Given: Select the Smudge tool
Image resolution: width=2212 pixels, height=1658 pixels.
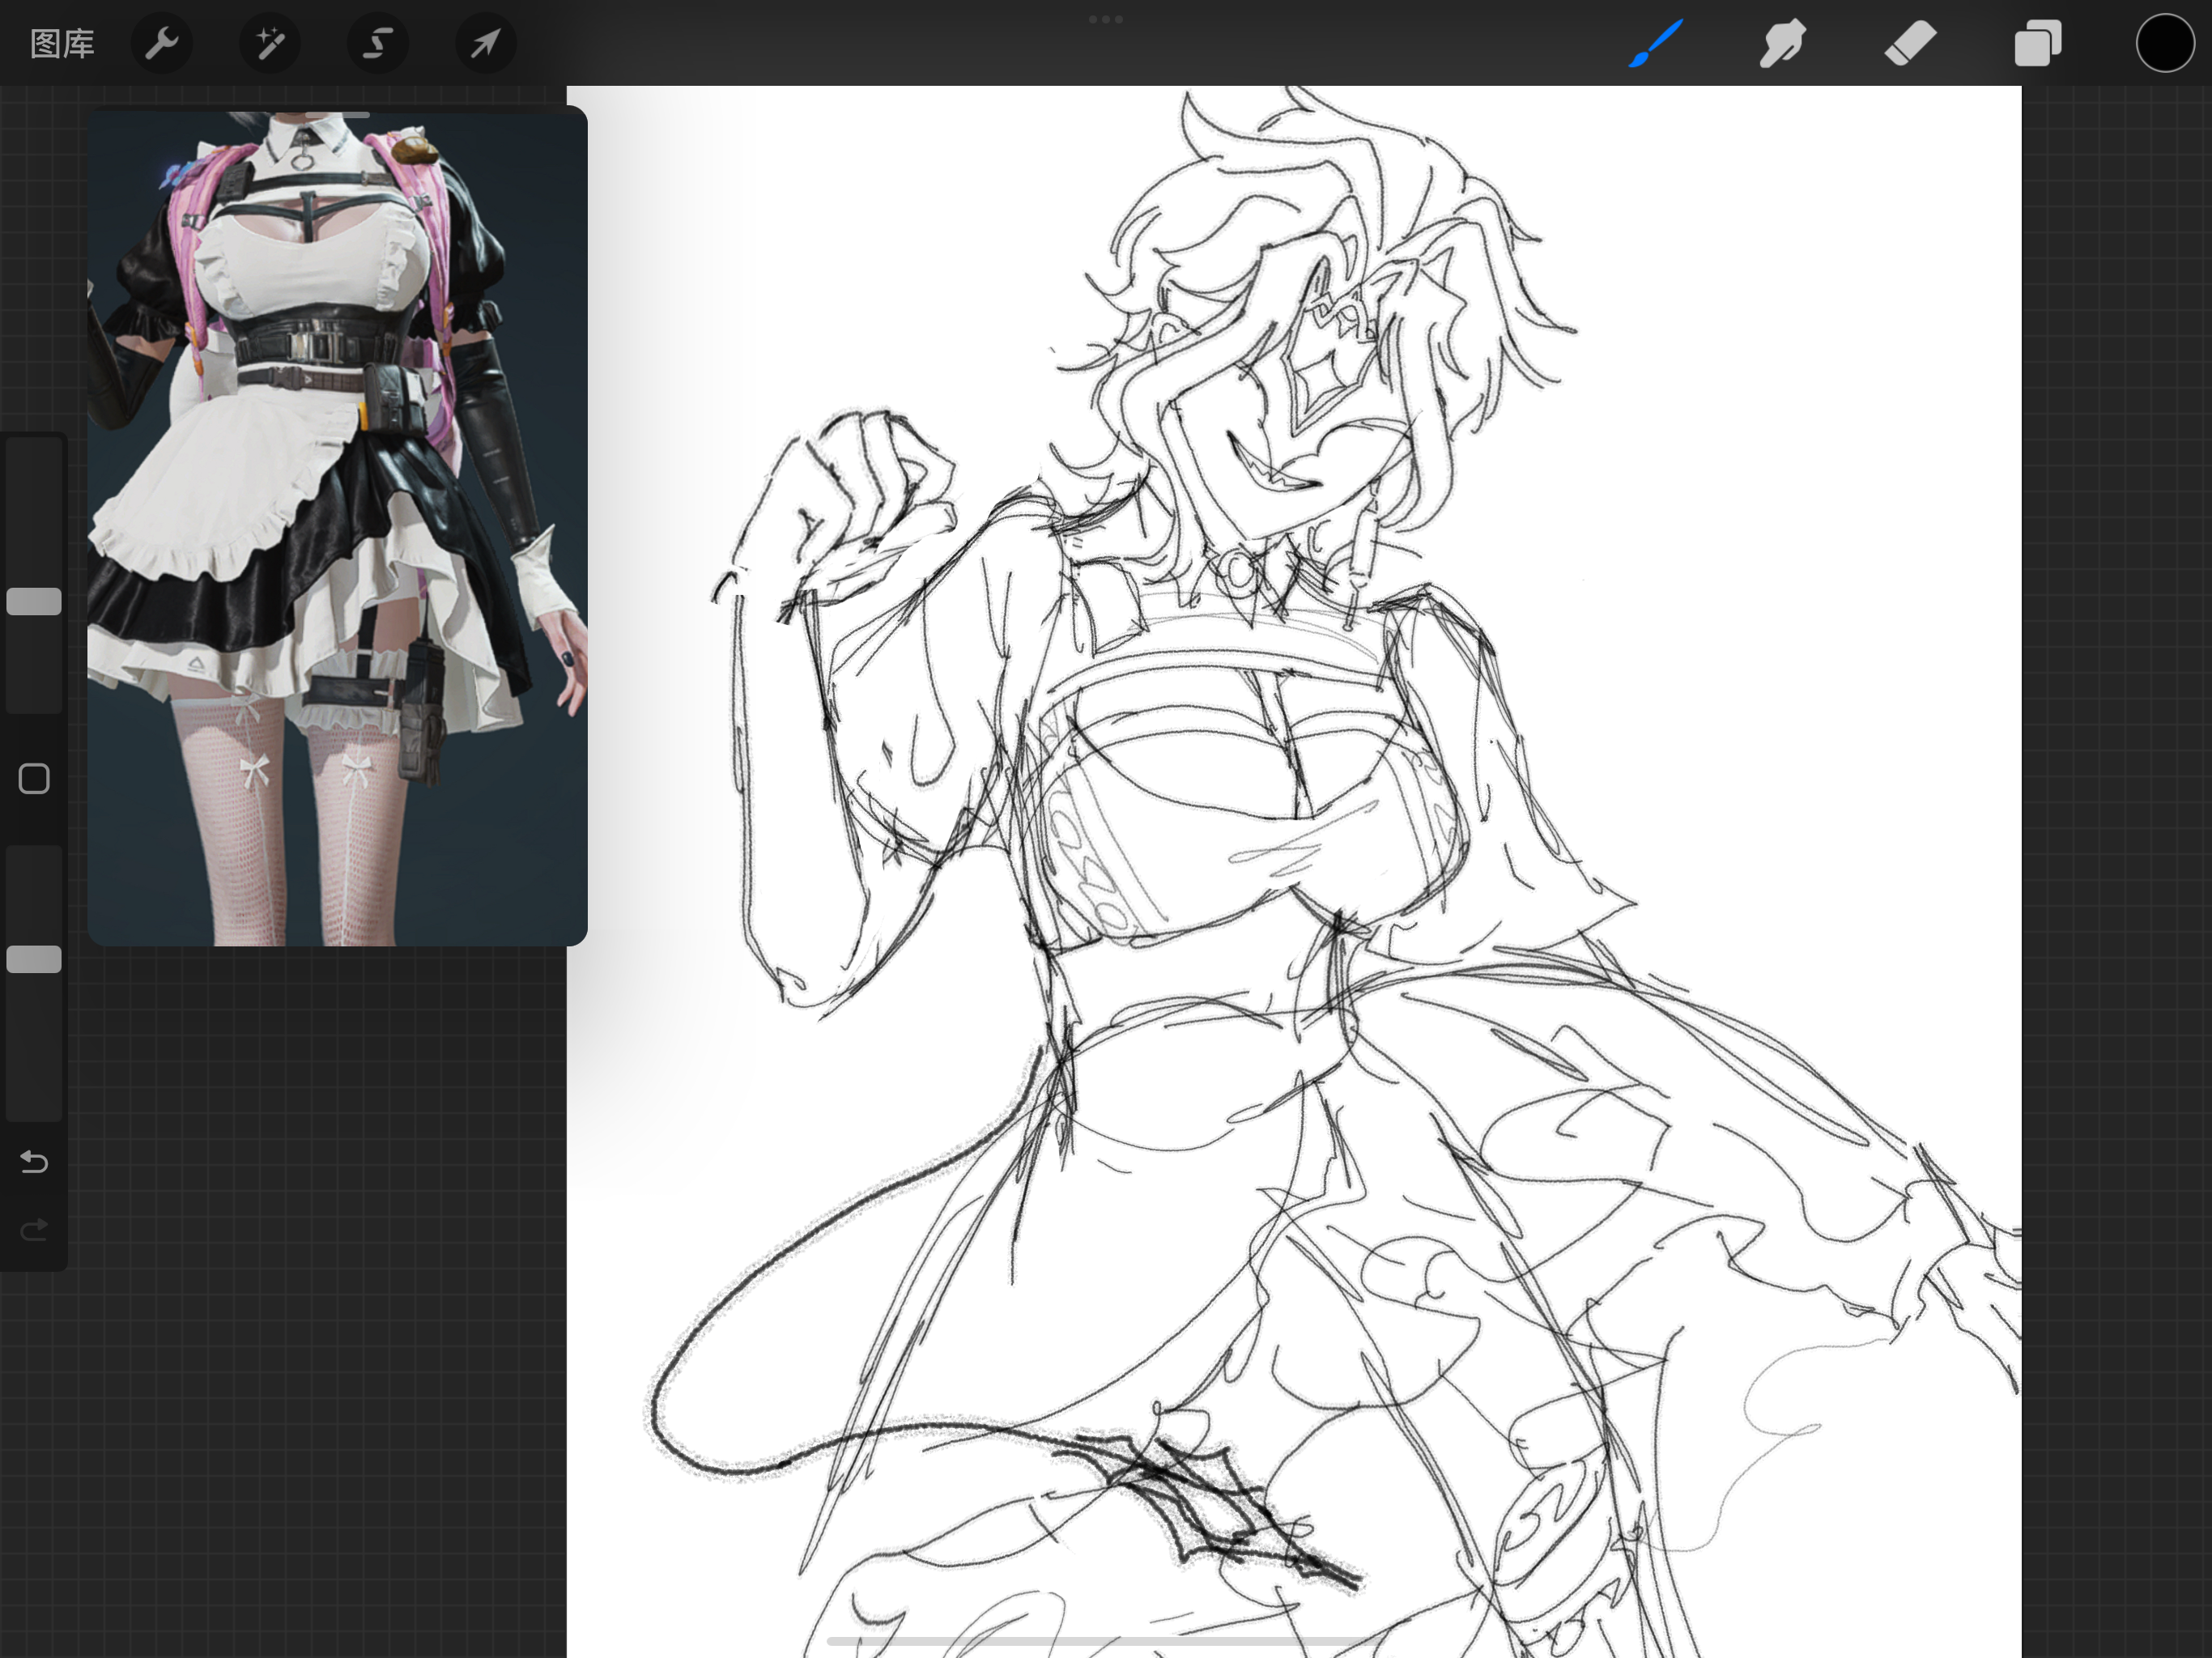Looking at the screenshot, I should tap(1782, 43).
